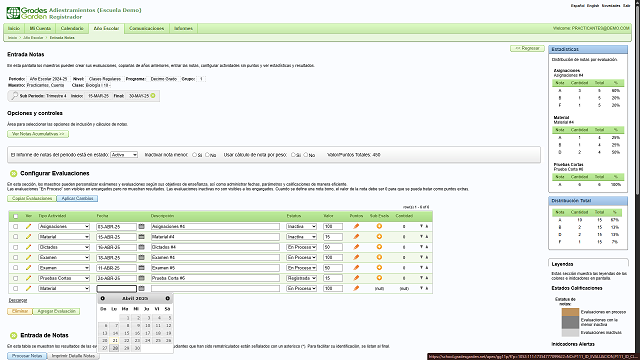
Task: Click the orange Puntos pencil in the blank row
Action: pos(356,288)
